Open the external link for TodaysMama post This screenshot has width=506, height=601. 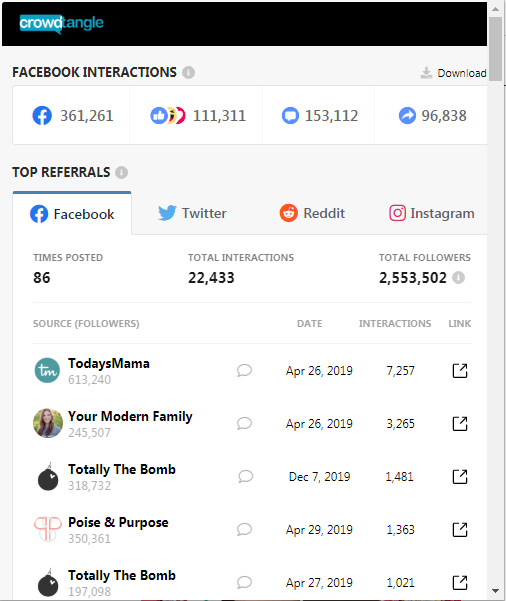[x=460, y=371]
